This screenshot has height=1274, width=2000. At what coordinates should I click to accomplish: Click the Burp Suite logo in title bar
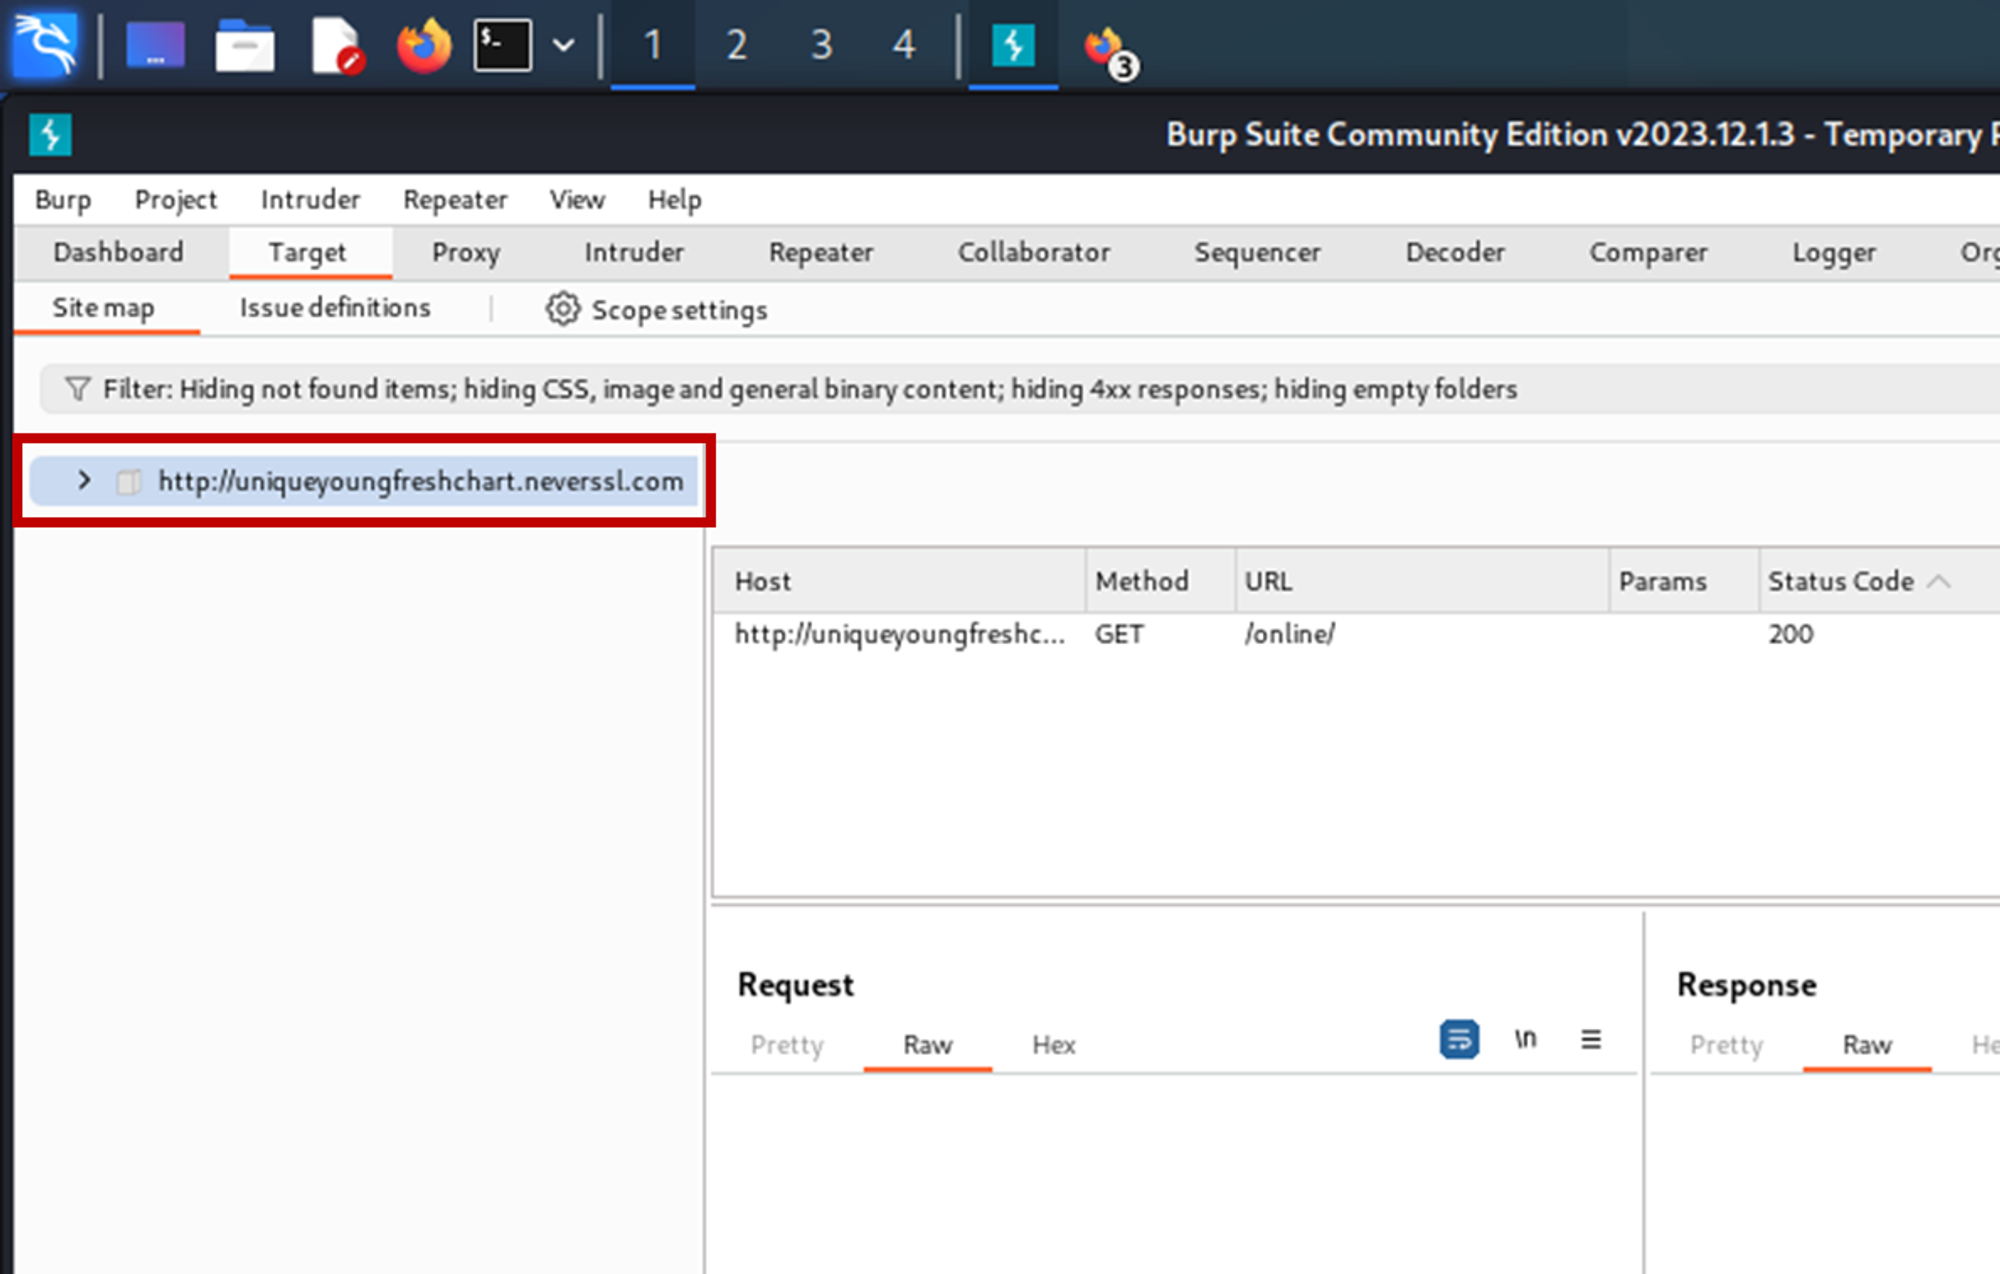[x=50, y=134]
